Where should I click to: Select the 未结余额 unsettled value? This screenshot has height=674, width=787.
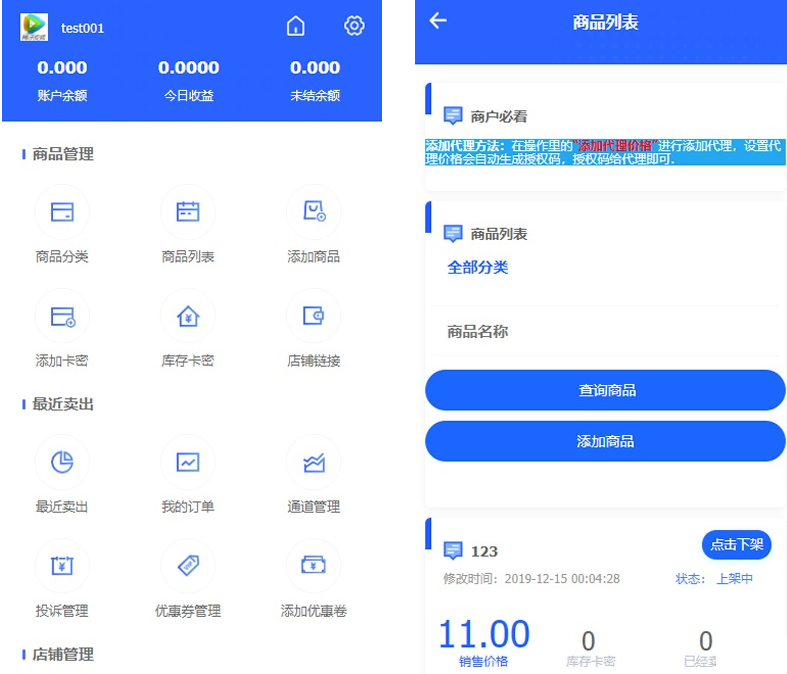tap(315, 68)
